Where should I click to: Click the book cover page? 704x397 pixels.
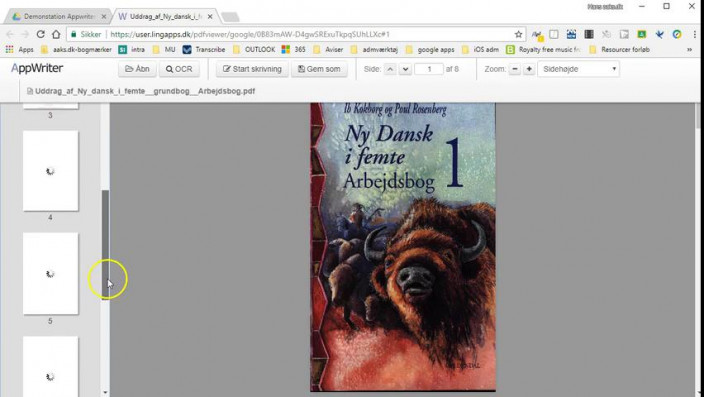(403, 247)
